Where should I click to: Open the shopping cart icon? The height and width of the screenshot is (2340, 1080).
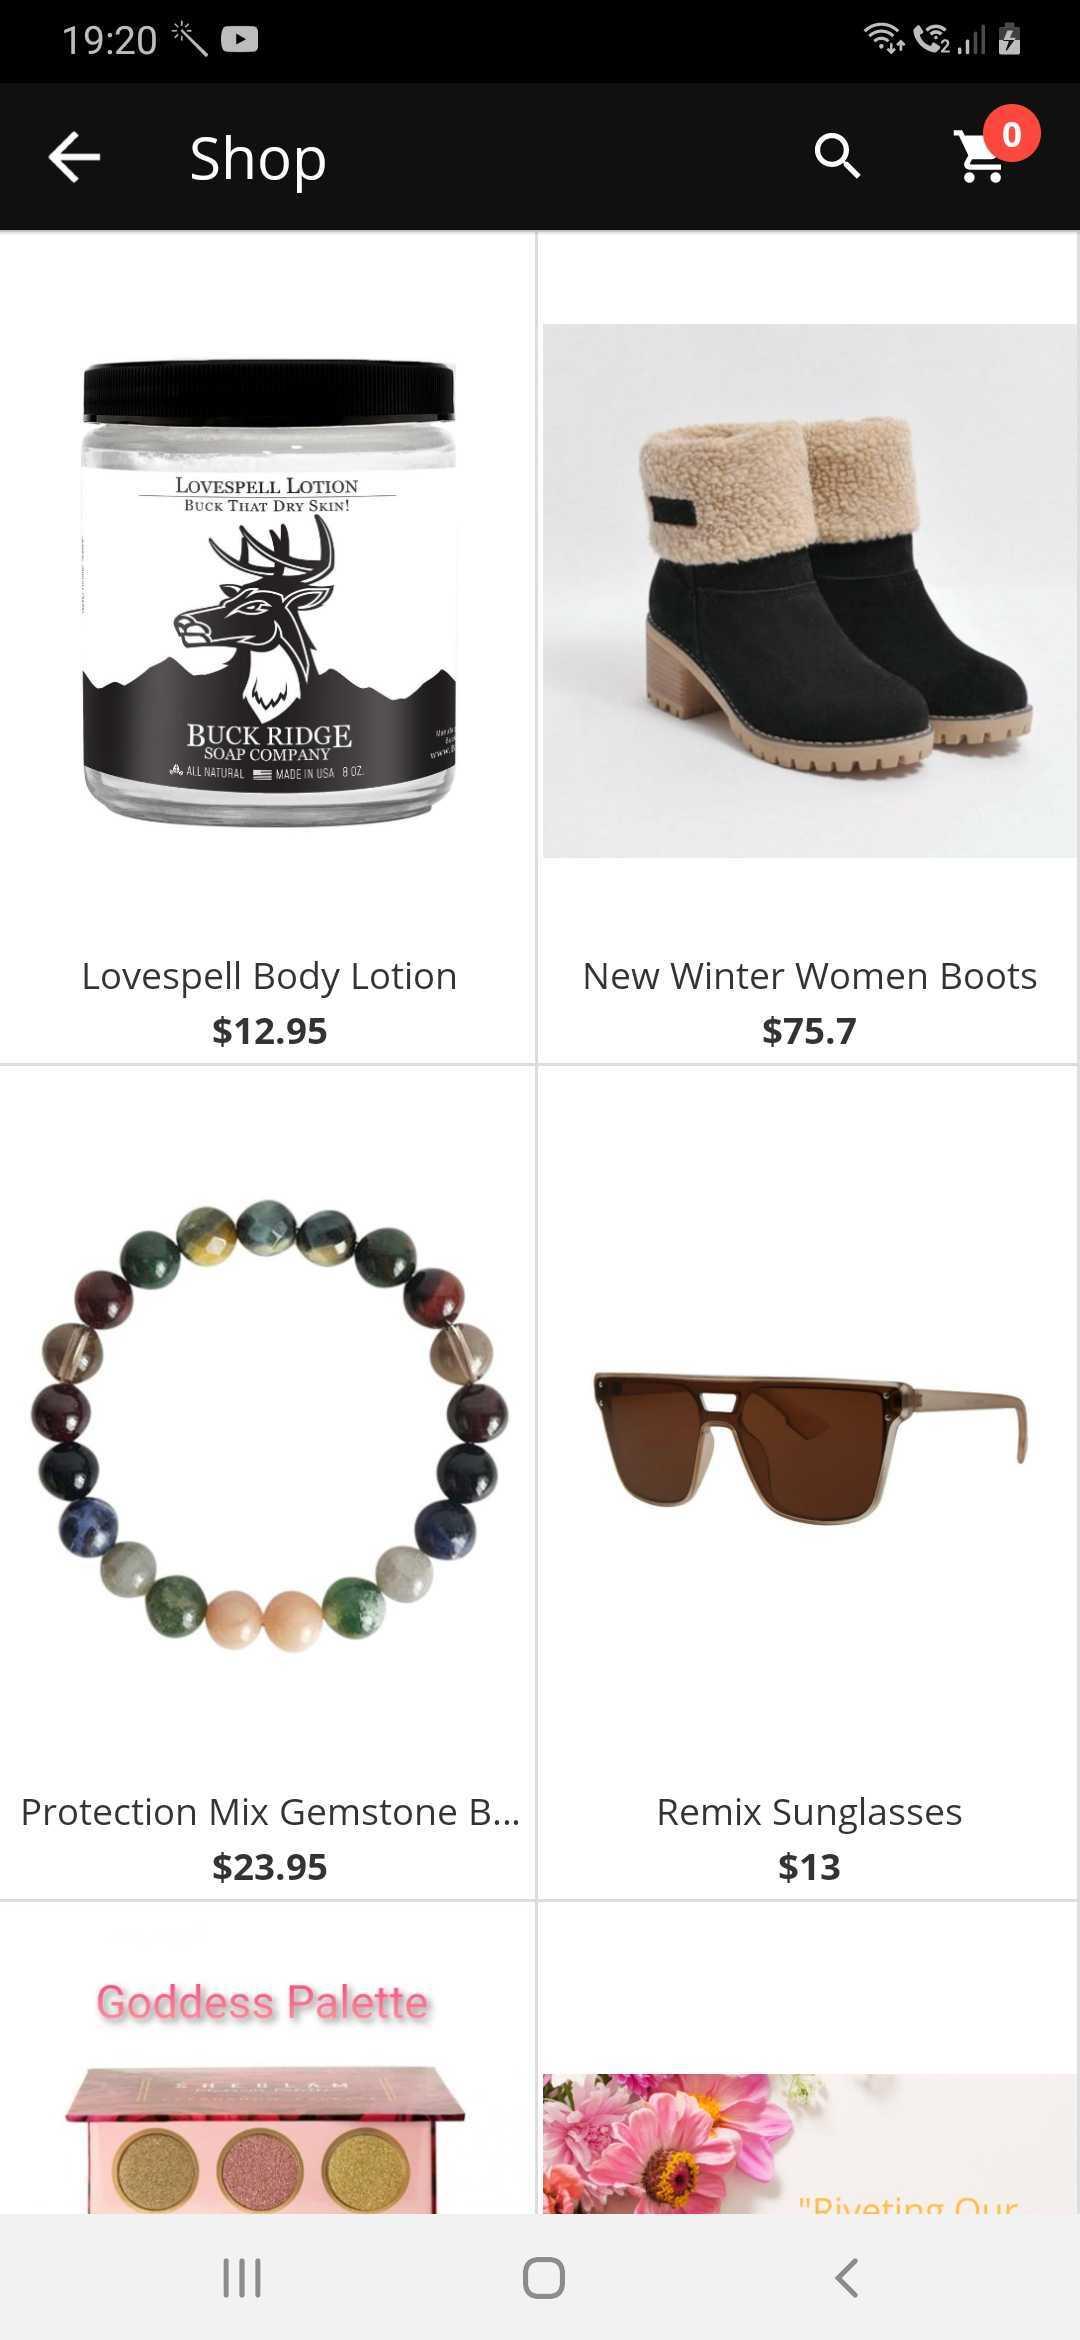[x=982, y=158]
